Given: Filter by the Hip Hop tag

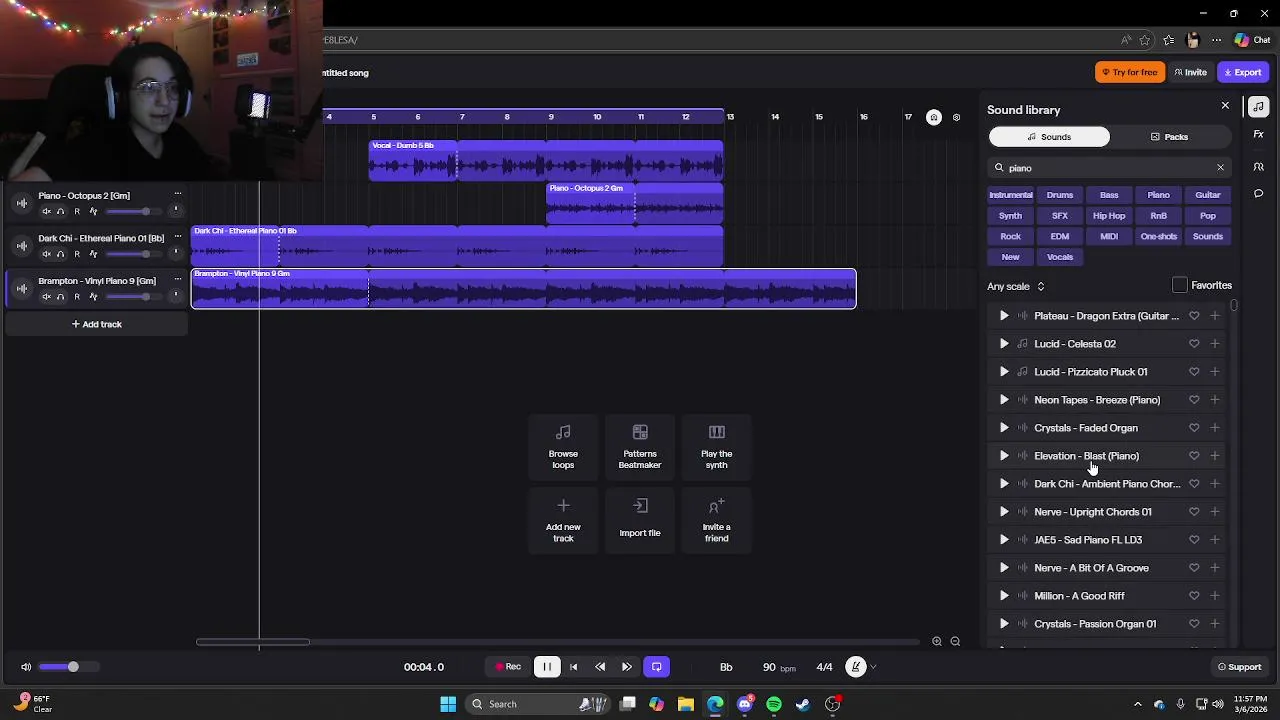Looking at the screenshot, I should pyautogui.click(x=1109, y=216).
